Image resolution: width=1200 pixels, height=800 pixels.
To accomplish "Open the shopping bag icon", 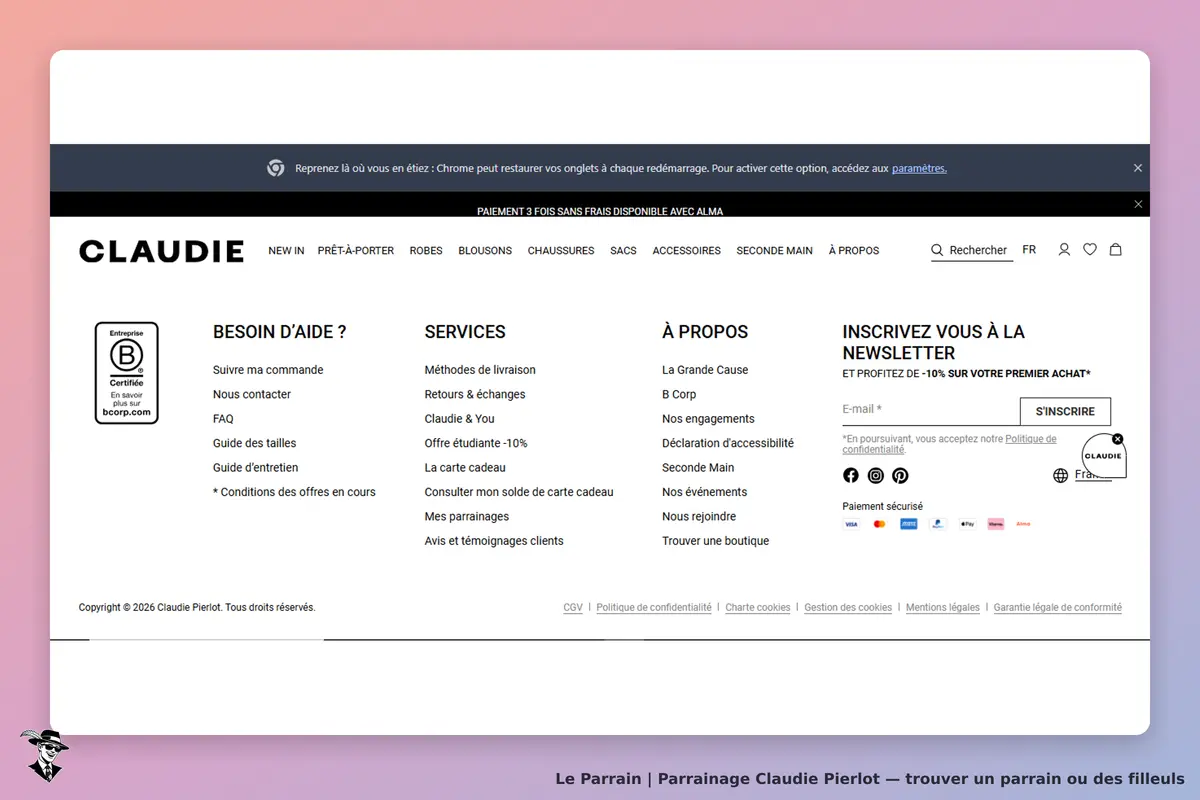I will pos(1116,250).
